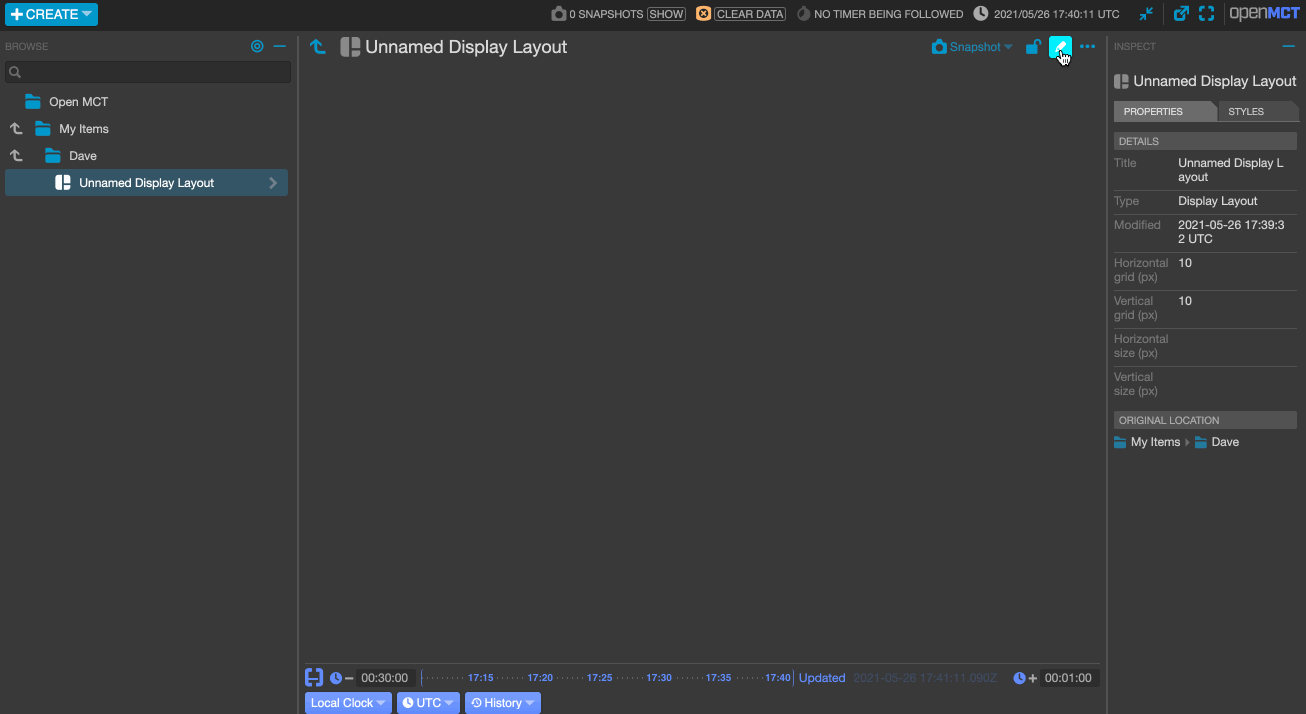Select Unnamed Display Layout tree item

pos(146,183)
